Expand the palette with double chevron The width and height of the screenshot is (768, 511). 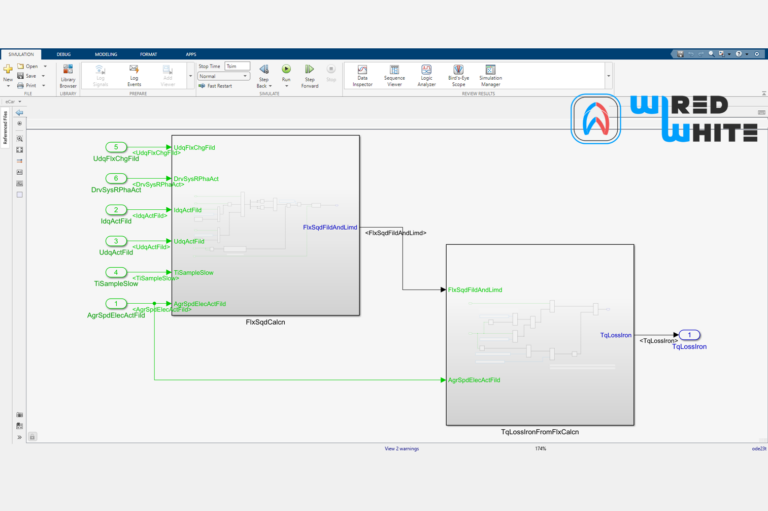tap(20, 437)
